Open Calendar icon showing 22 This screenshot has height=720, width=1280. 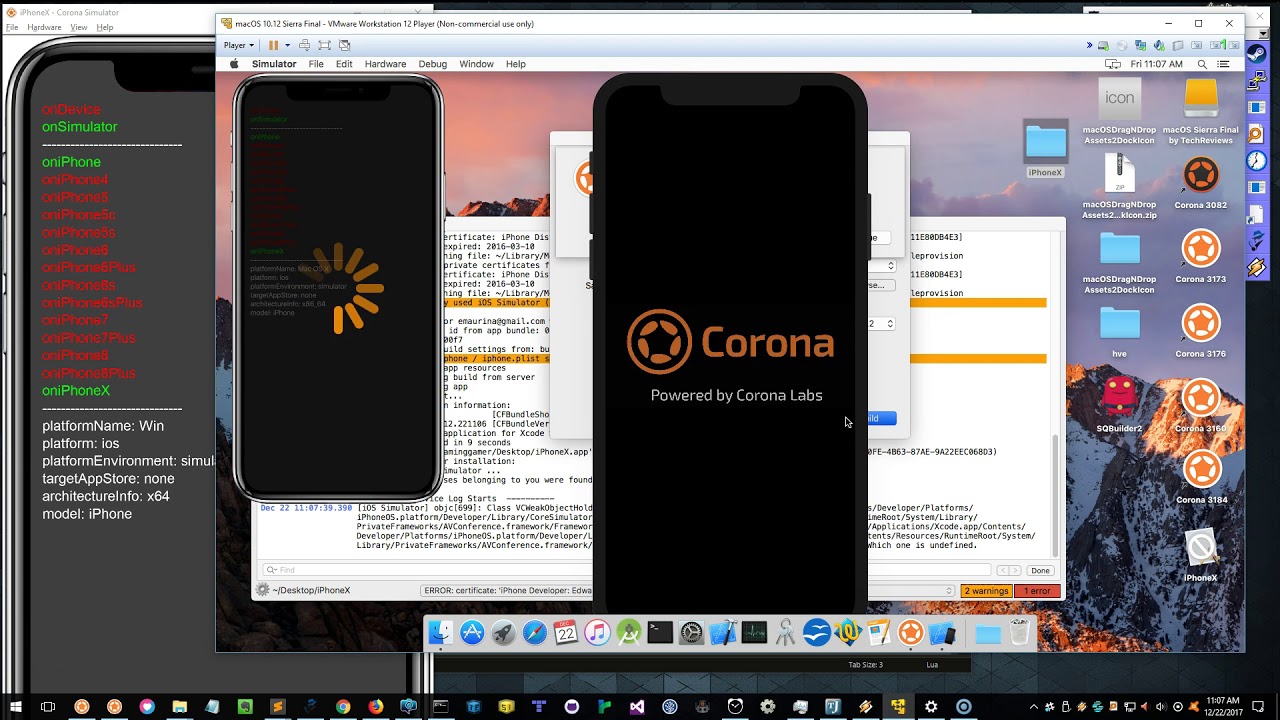coord(566,632)
